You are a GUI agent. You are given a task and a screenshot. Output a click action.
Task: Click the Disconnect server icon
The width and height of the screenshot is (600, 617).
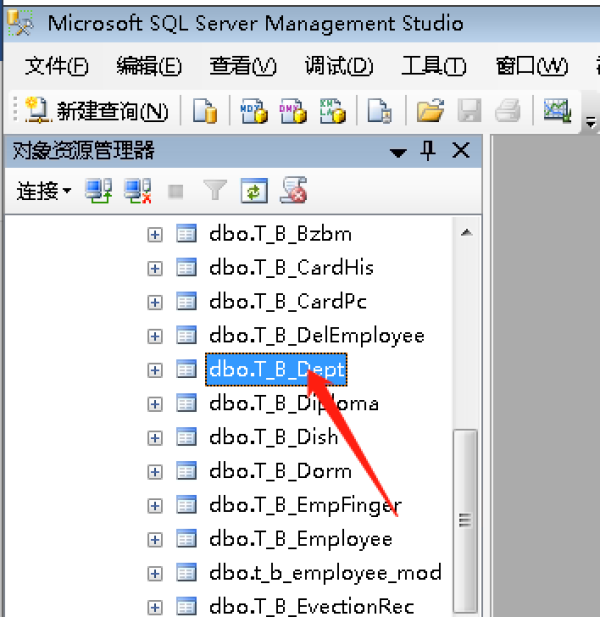pyautogui.click(x=137, y=191)
